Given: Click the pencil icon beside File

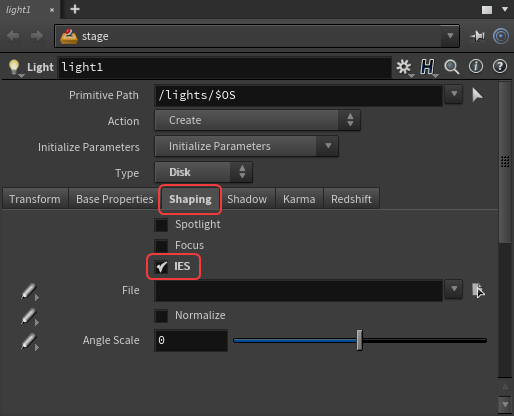Looking at the screenshot, I should tap(29, 291).
